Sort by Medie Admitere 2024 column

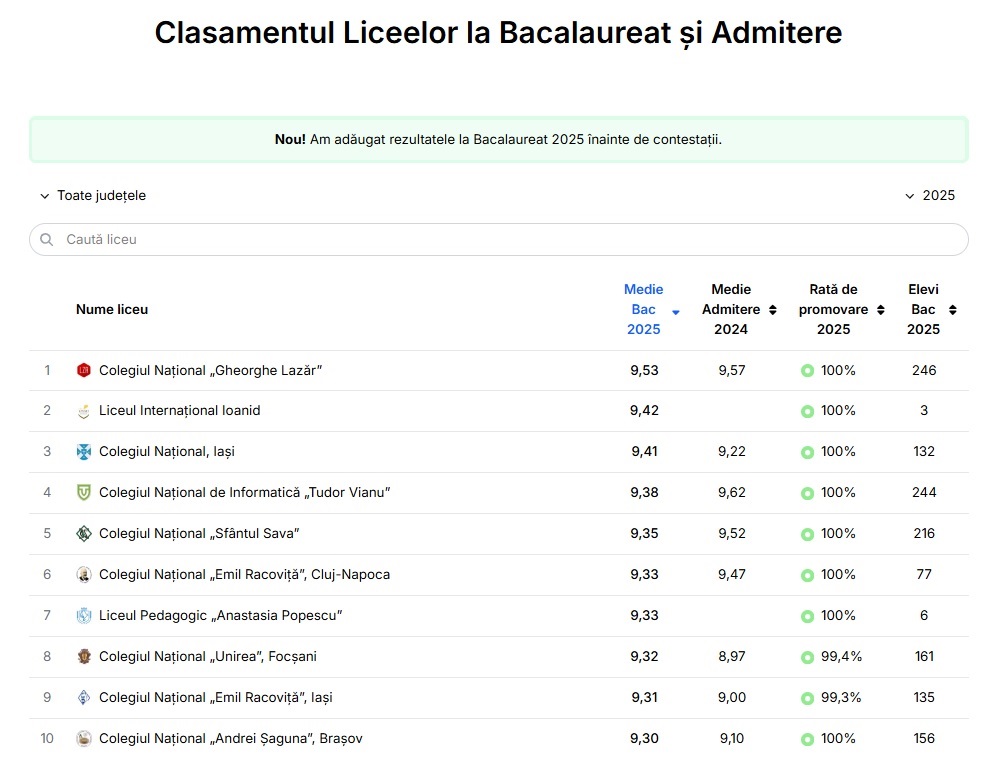click(738, 309)
